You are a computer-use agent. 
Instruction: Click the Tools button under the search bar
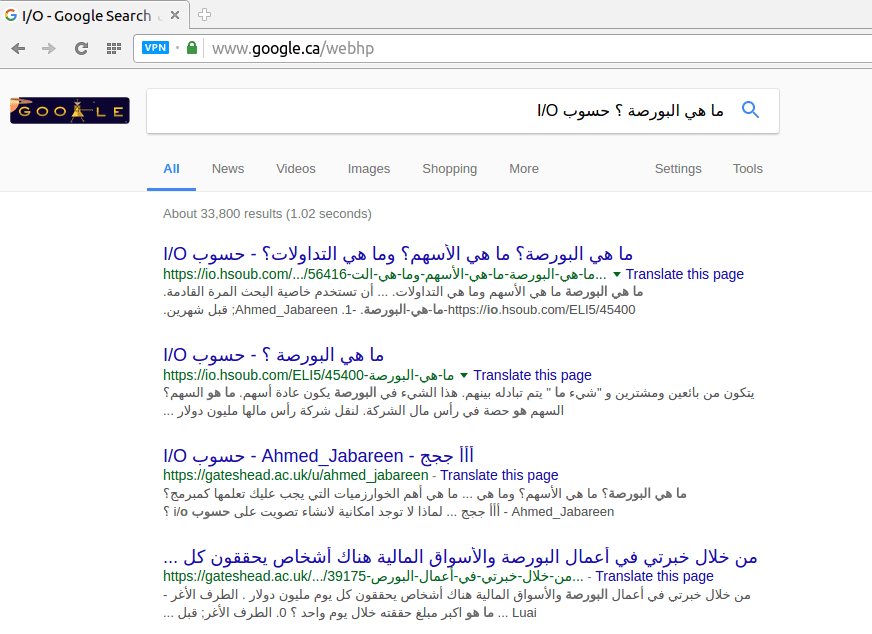coord(747,169)
